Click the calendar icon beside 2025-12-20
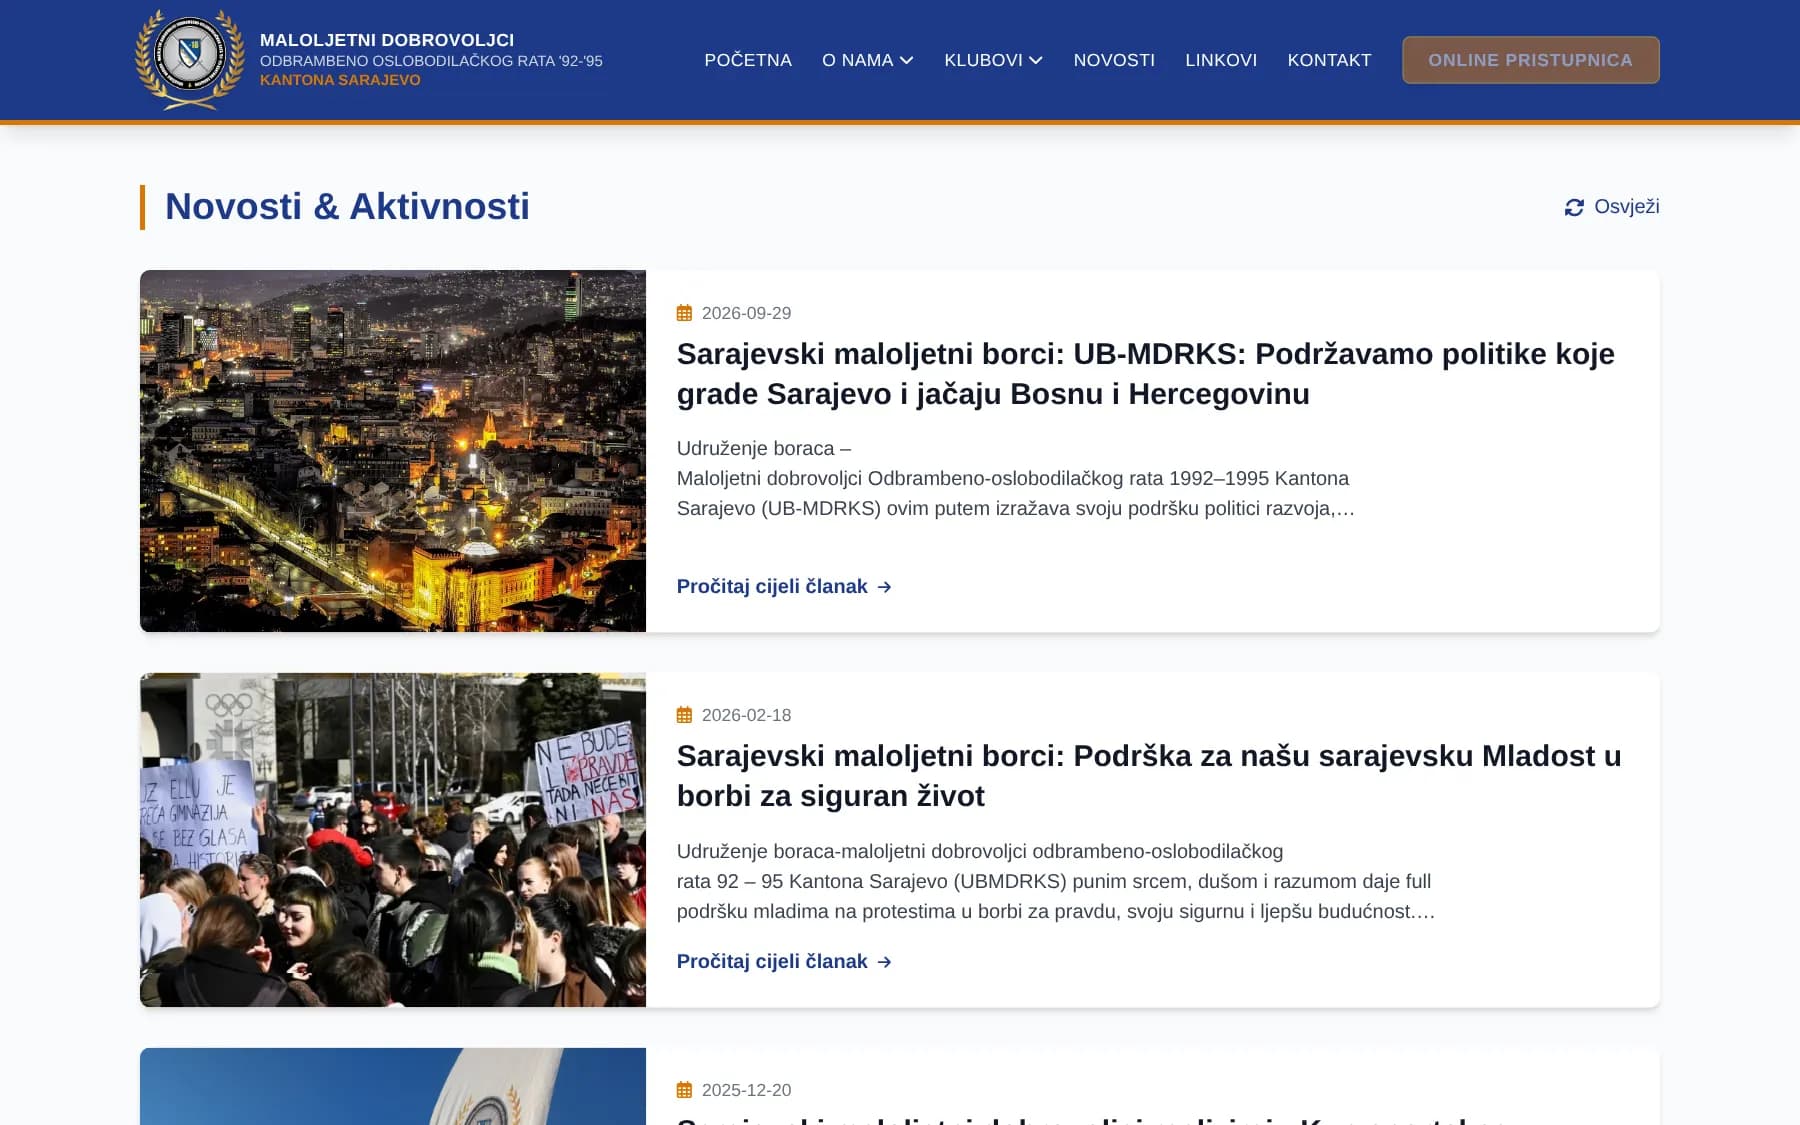 (684, 1090)
